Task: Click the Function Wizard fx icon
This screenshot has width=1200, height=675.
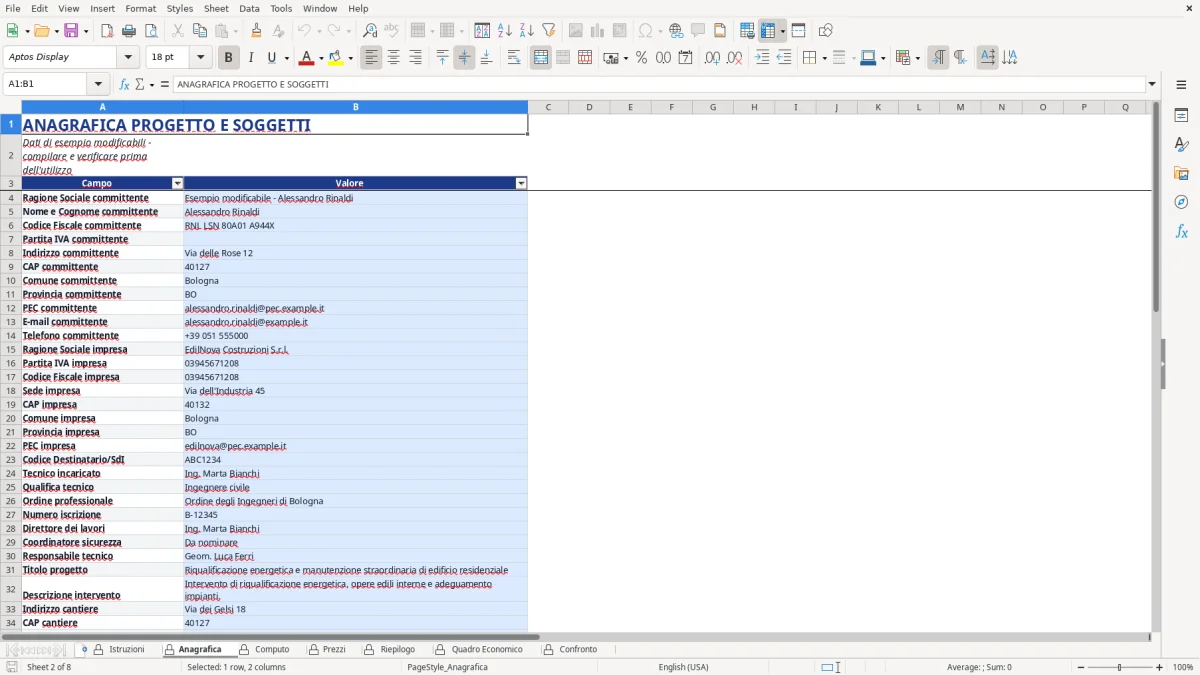Action: click(x=124, y=84)
